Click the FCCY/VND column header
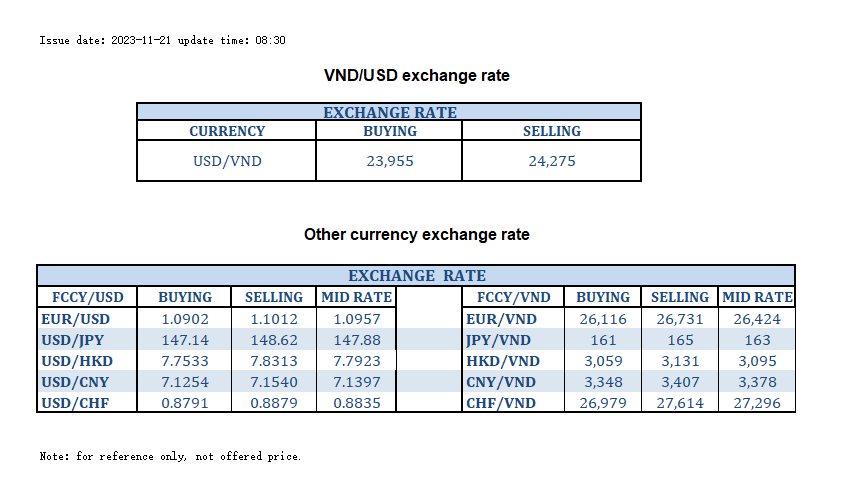The height and width of the screenshot is (491, 842). click(x=514, y=297)
